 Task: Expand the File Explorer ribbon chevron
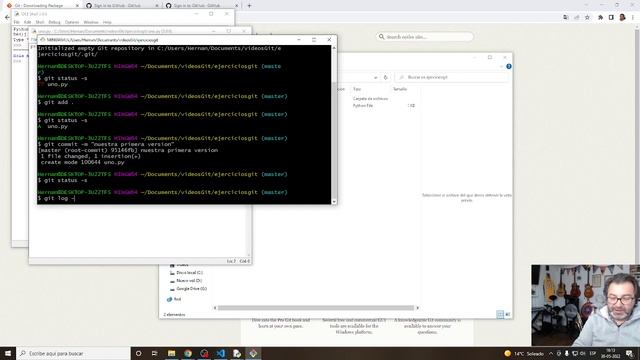502,66
